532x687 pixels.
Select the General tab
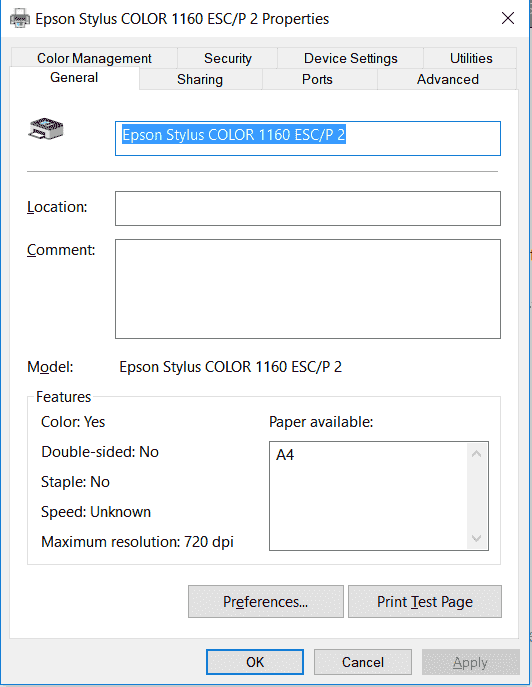[x=74, y=78]
